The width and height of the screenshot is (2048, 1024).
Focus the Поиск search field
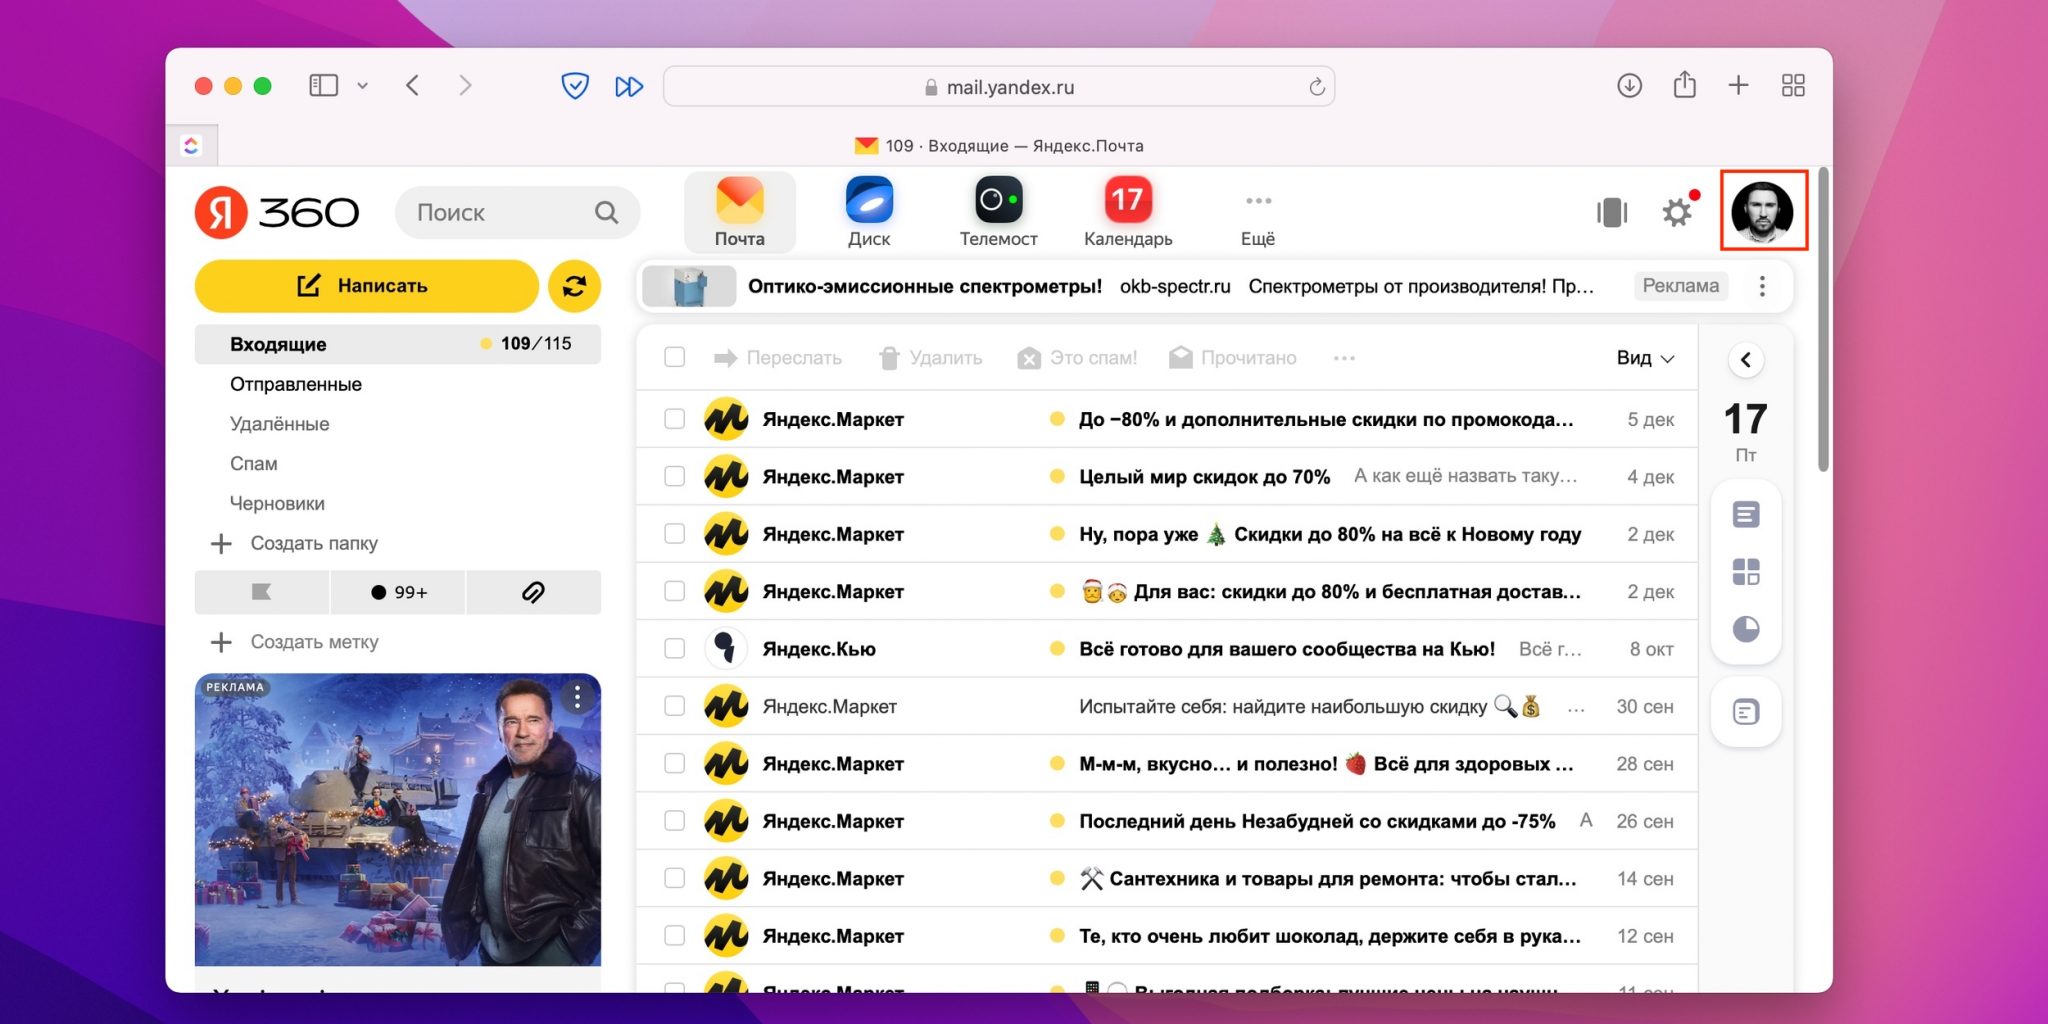pos(518,212)
